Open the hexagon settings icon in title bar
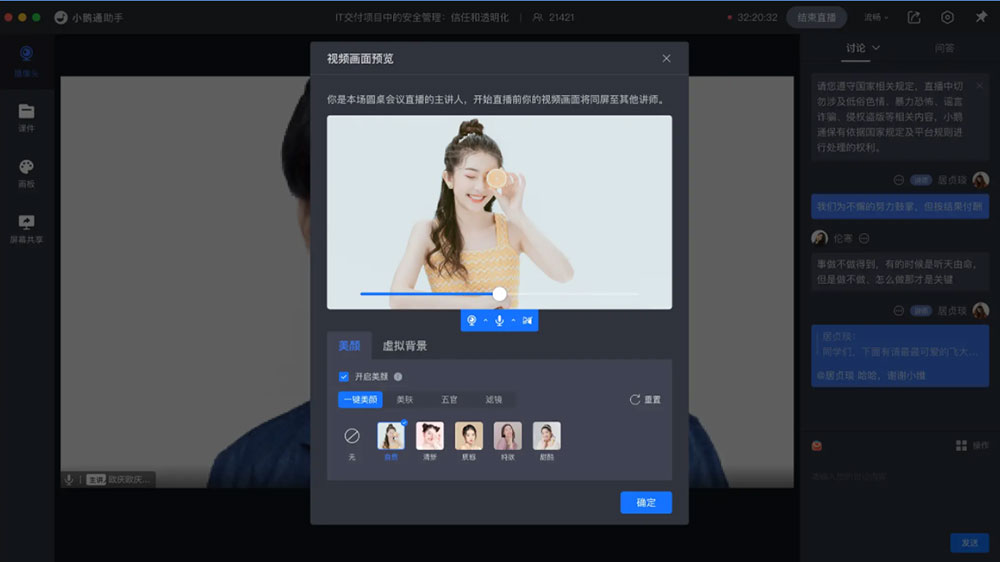This screenshot has height=562, width=1000. tap(947, 17)
